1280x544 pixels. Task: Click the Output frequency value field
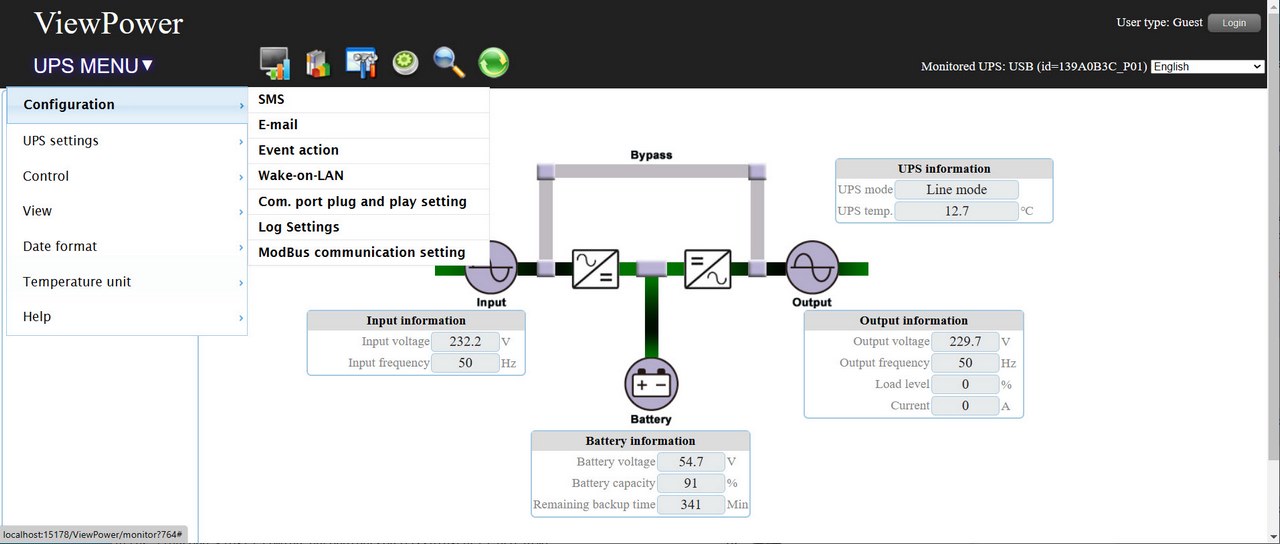click(x=965, y=363)
